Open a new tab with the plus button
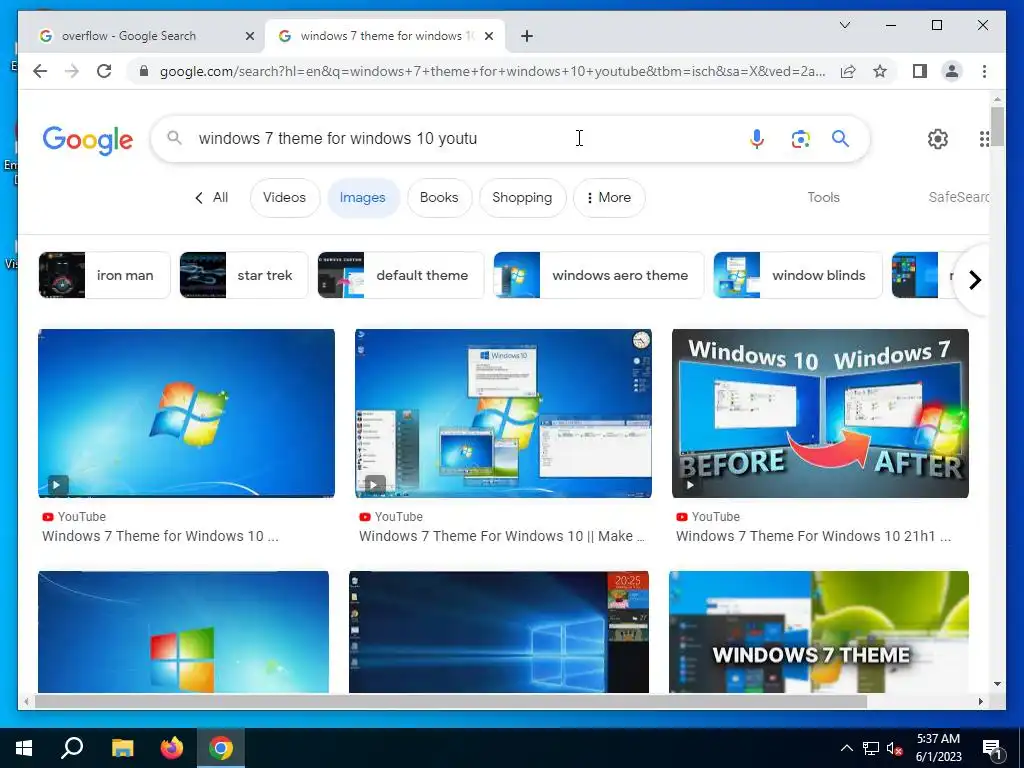 [527, 36]
